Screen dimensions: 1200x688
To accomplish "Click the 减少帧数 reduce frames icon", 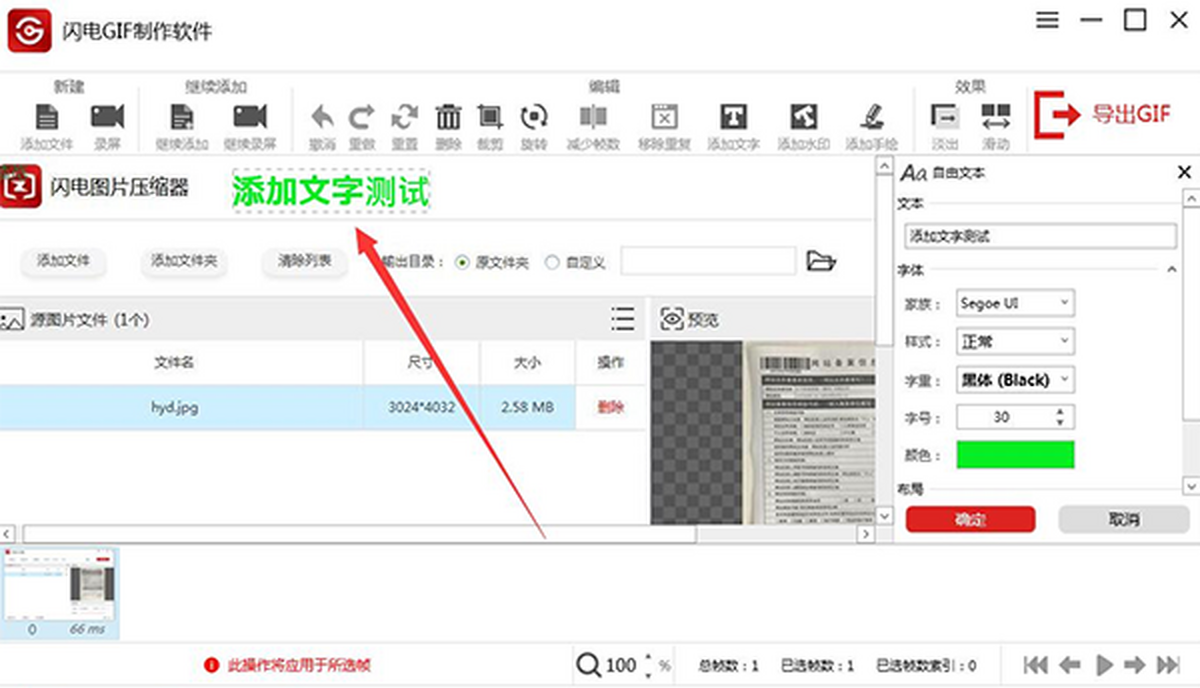I will click(593, 118).
